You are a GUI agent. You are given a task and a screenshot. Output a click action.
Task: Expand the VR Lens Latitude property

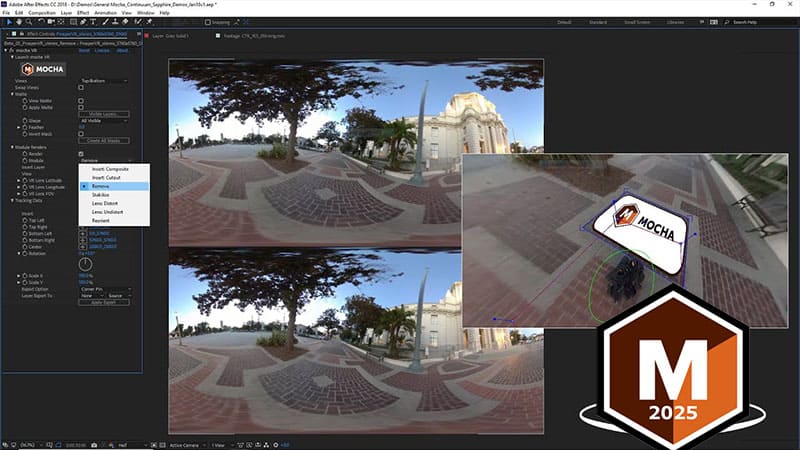[x=19, y=181]
